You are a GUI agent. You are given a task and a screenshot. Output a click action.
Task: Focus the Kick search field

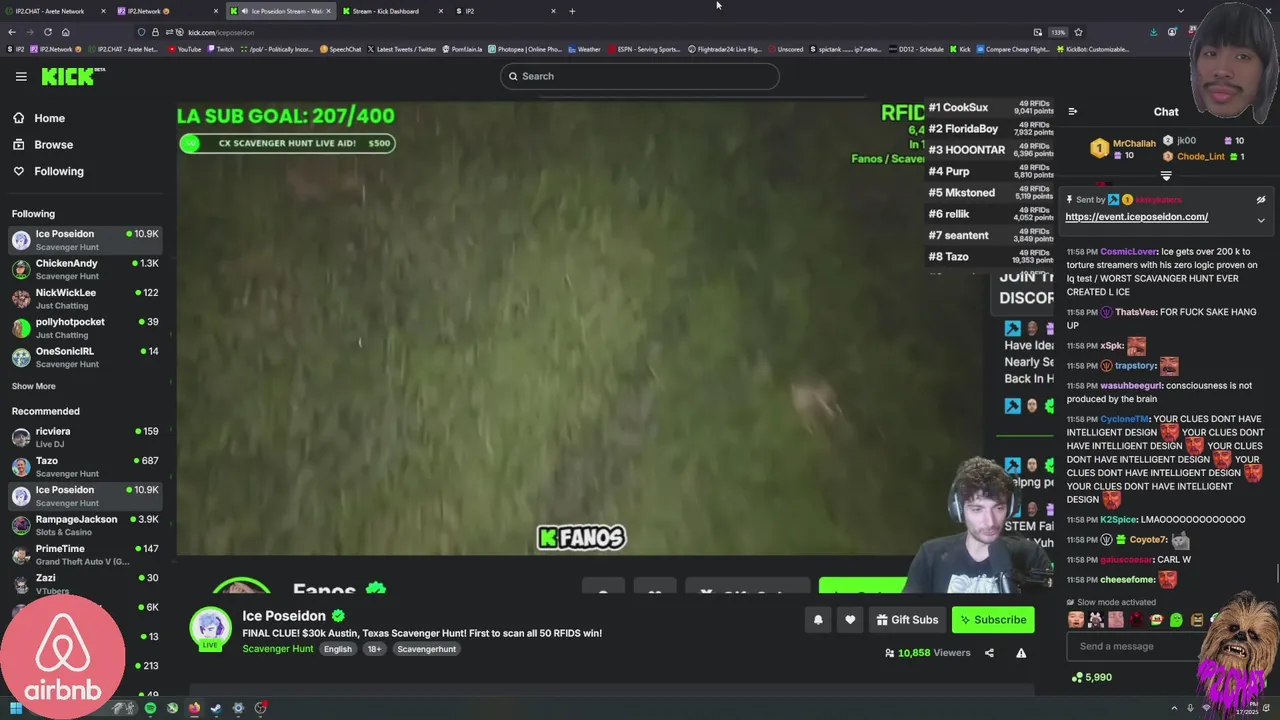click(639, 76)
